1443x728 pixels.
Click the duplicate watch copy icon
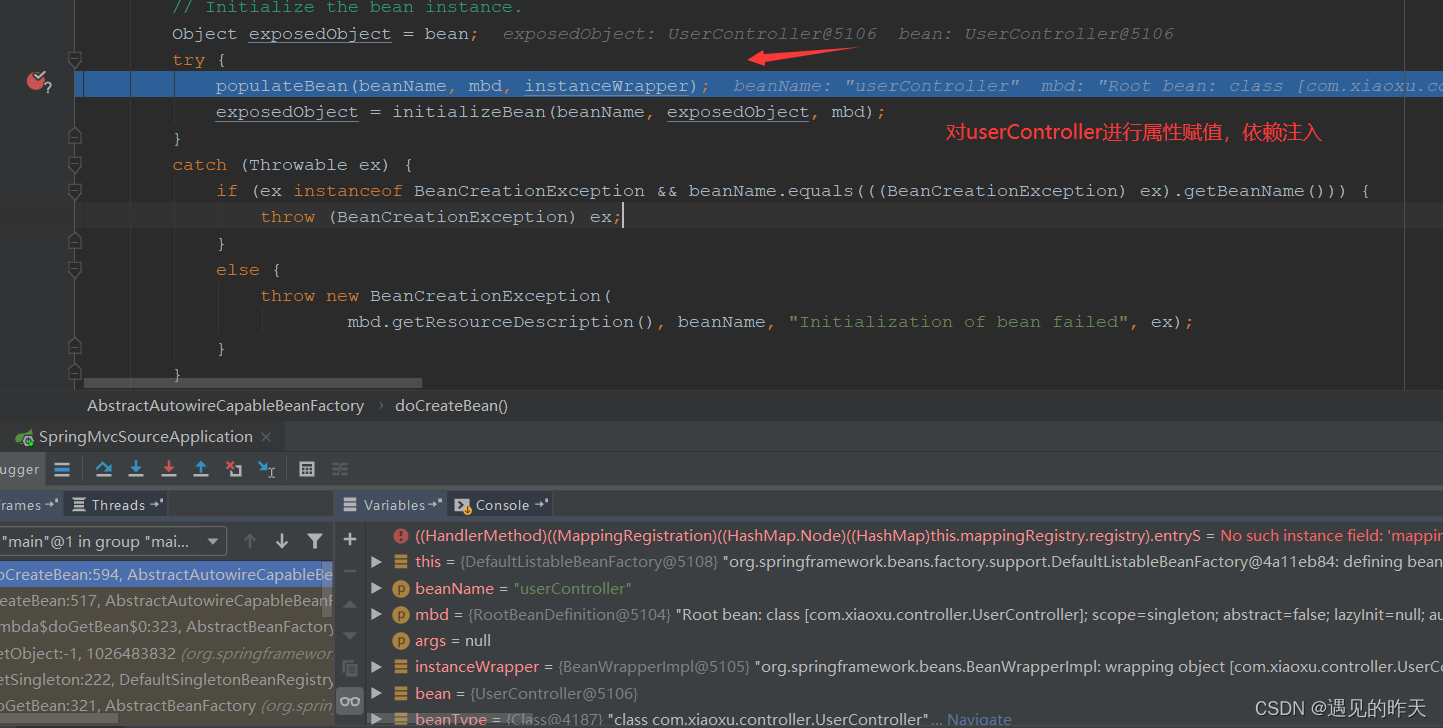point(349,667)
